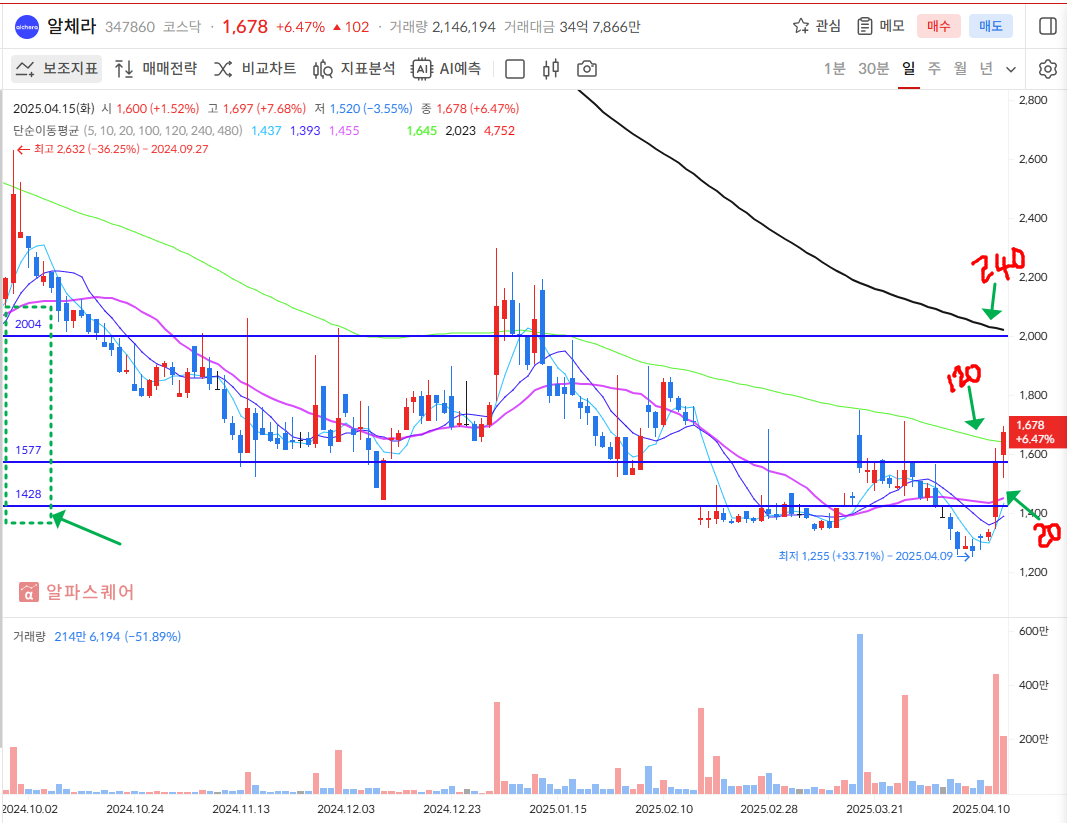Click the 1,393 ten-day average value
Screen dimensions: 1067x823
305,131
